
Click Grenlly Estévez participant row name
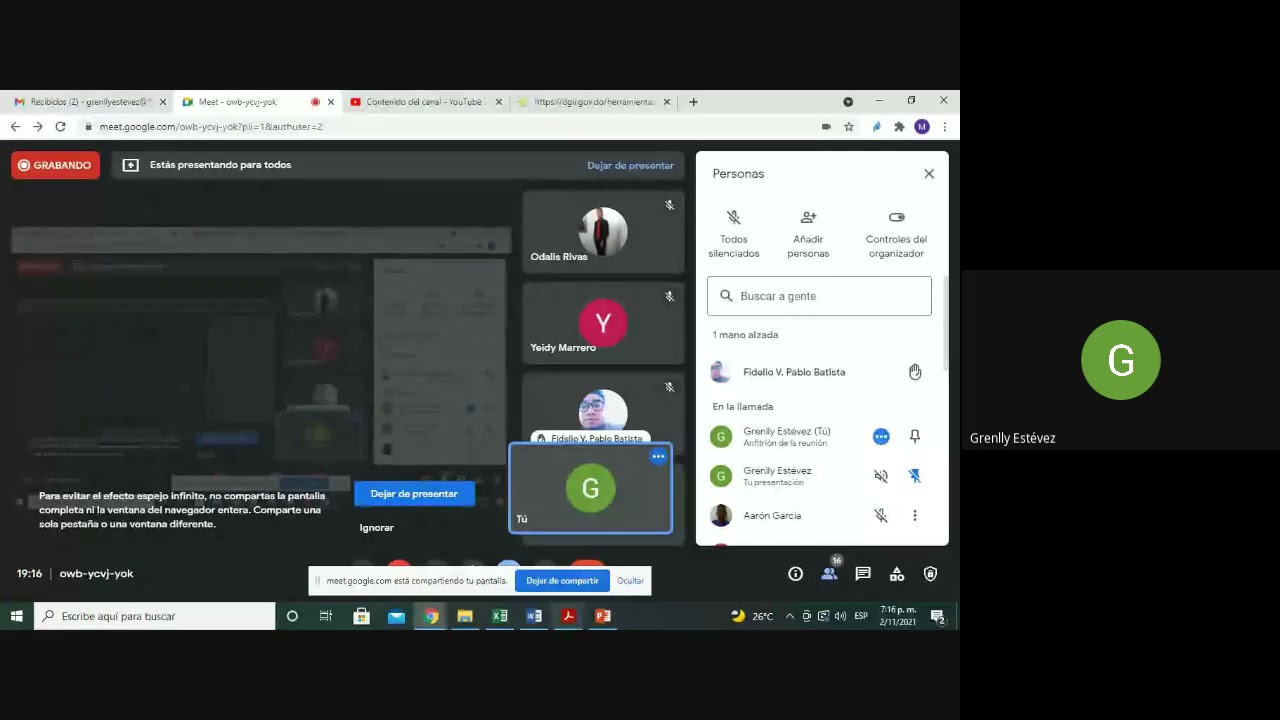pyautogui.click(x=777, y=470)
